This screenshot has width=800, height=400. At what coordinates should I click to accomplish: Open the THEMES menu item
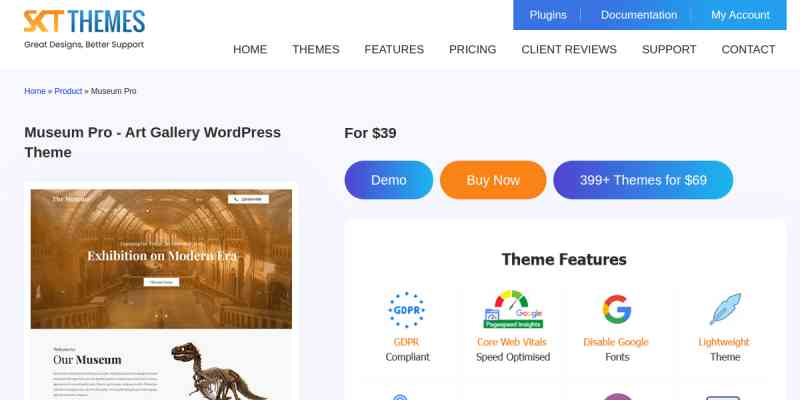tap(316, 49)
